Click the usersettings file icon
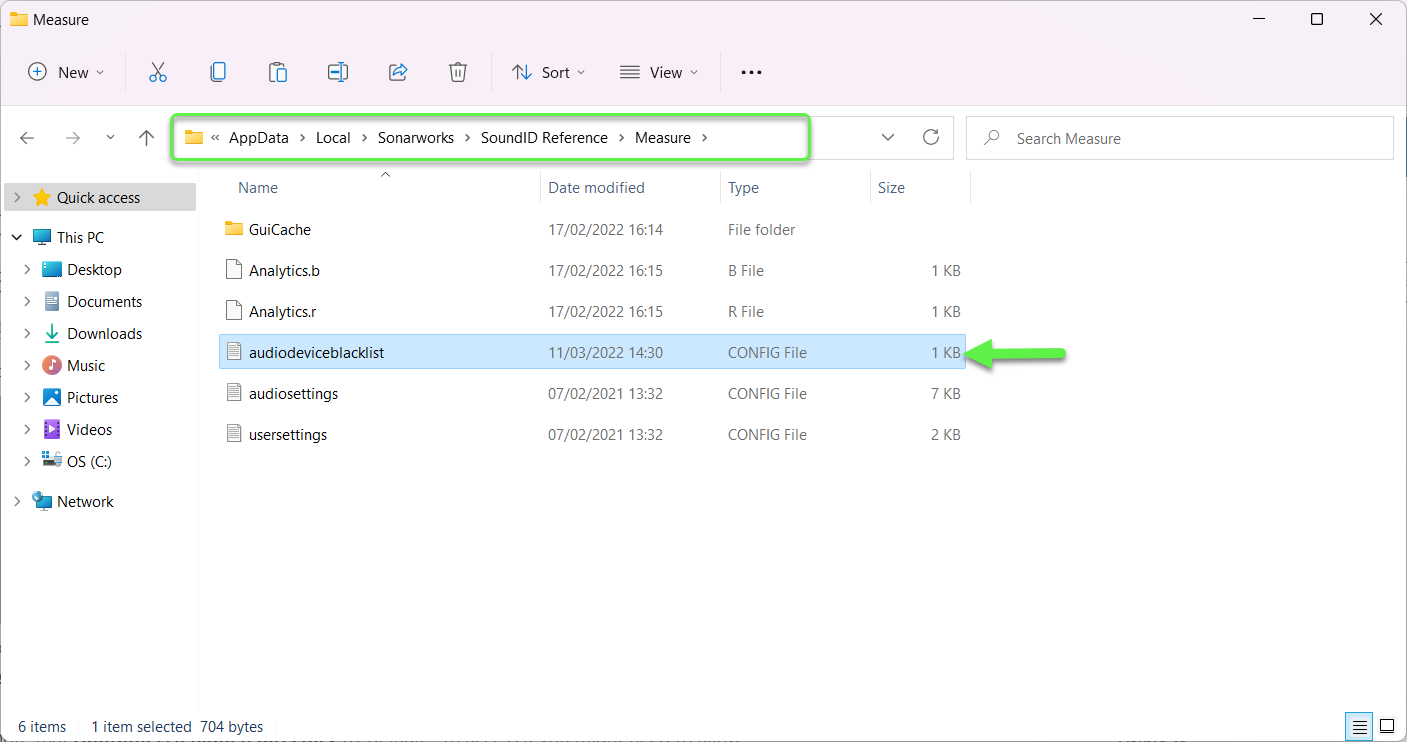This screenshot has height=742, width=1407. [x=234, y=434]
